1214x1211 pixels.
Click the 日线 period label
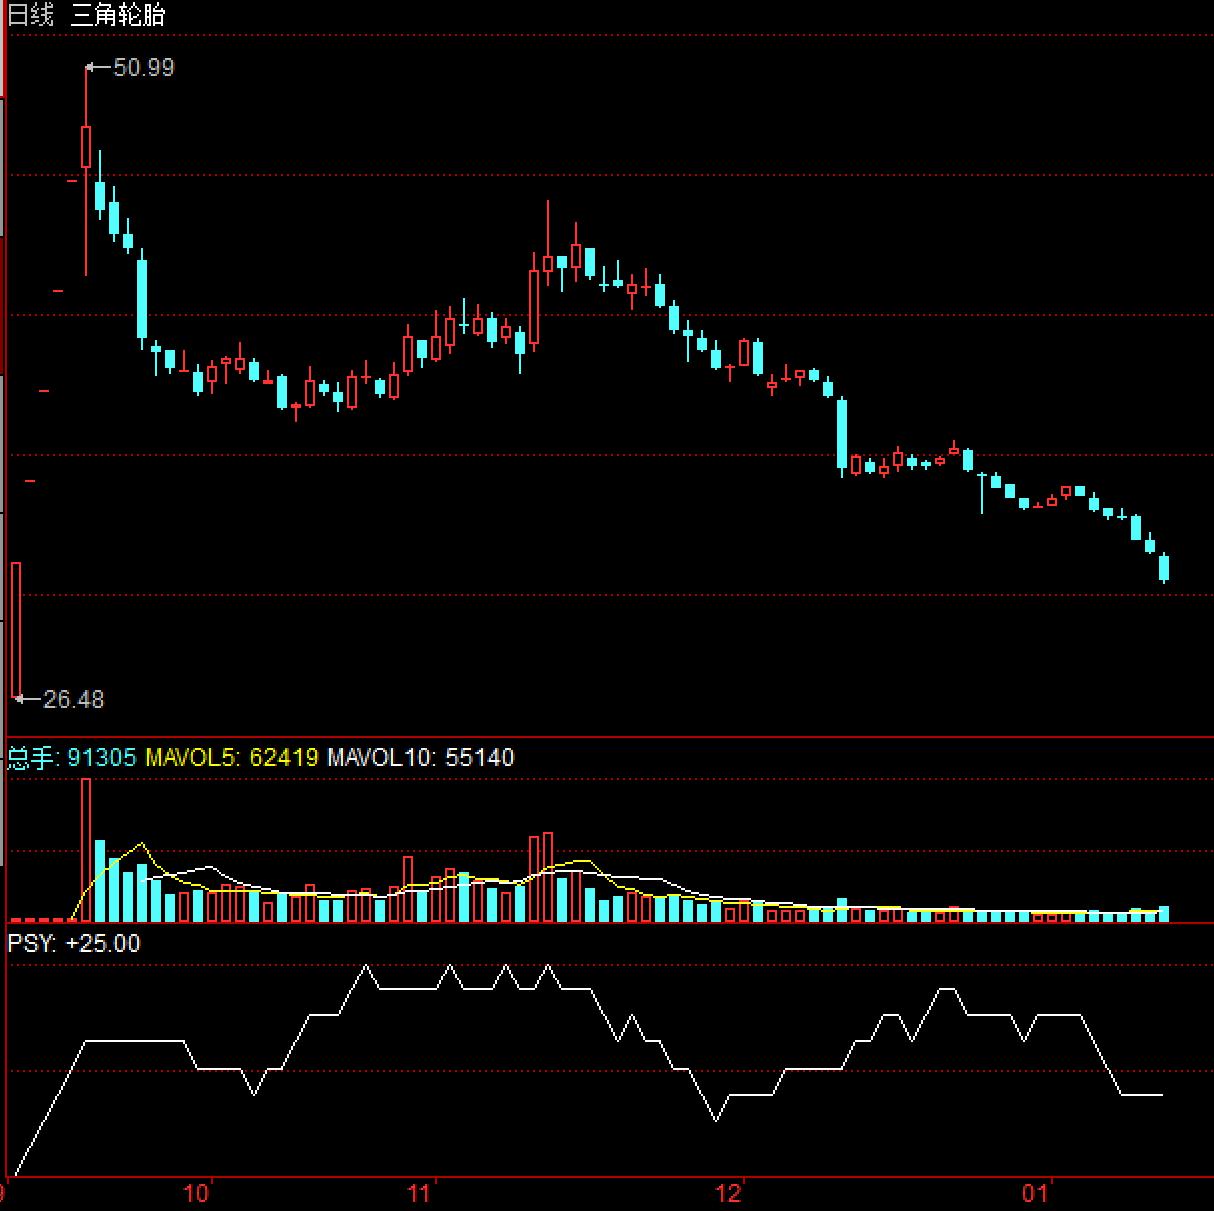pos(30,15)
